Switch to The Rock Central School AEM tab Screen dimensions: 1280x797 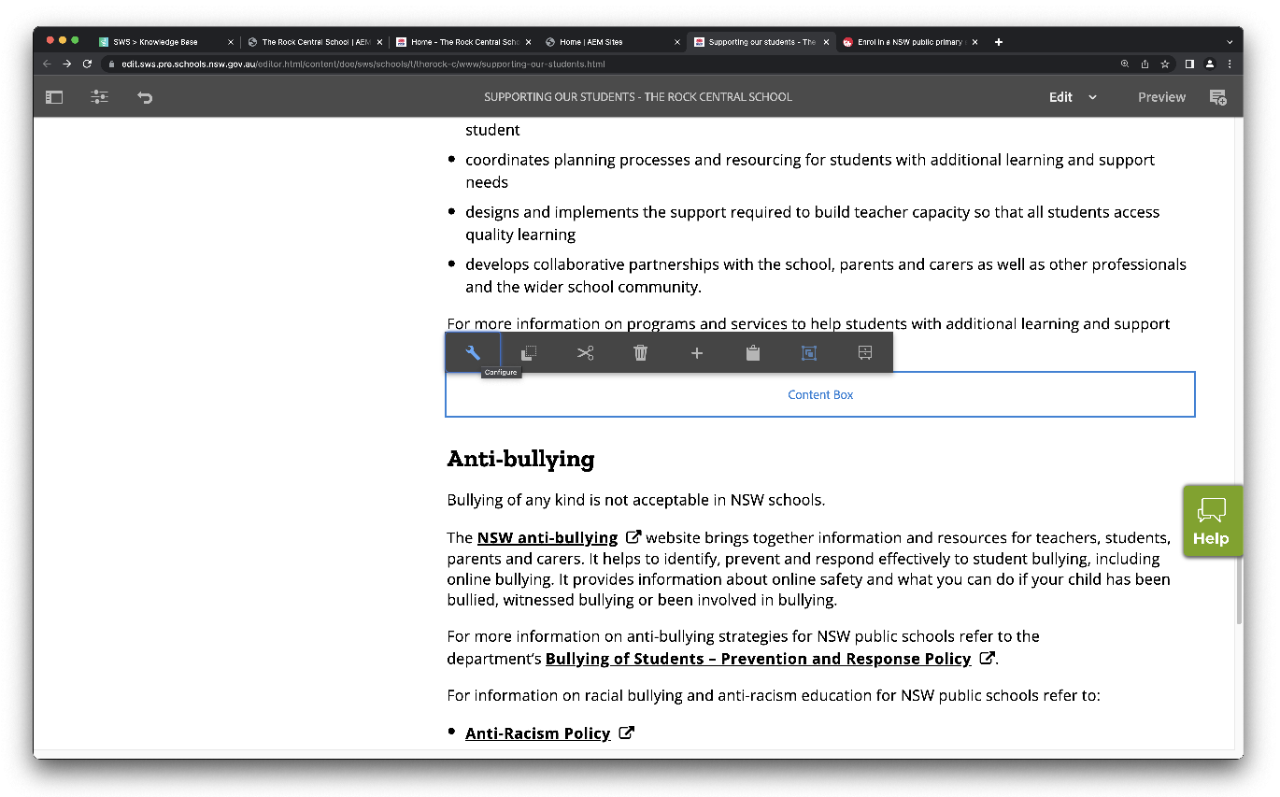click(315, 42)
